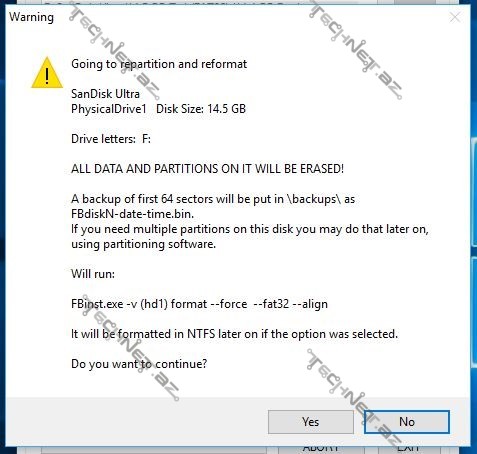477x454 pixels.
Task: Click Yes to confirm the reformat
Action: tap(310, 422)
